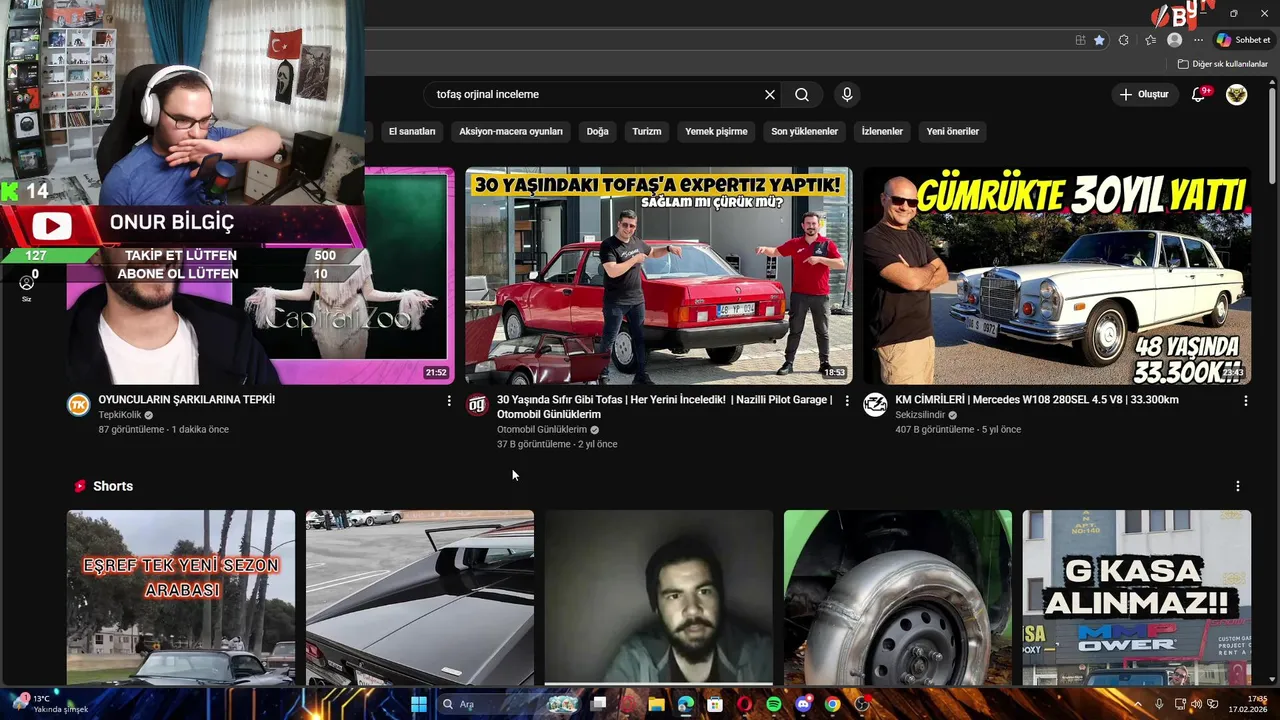Click the Otomobil Günlüklerim channel avatar

tap(477, 405)
